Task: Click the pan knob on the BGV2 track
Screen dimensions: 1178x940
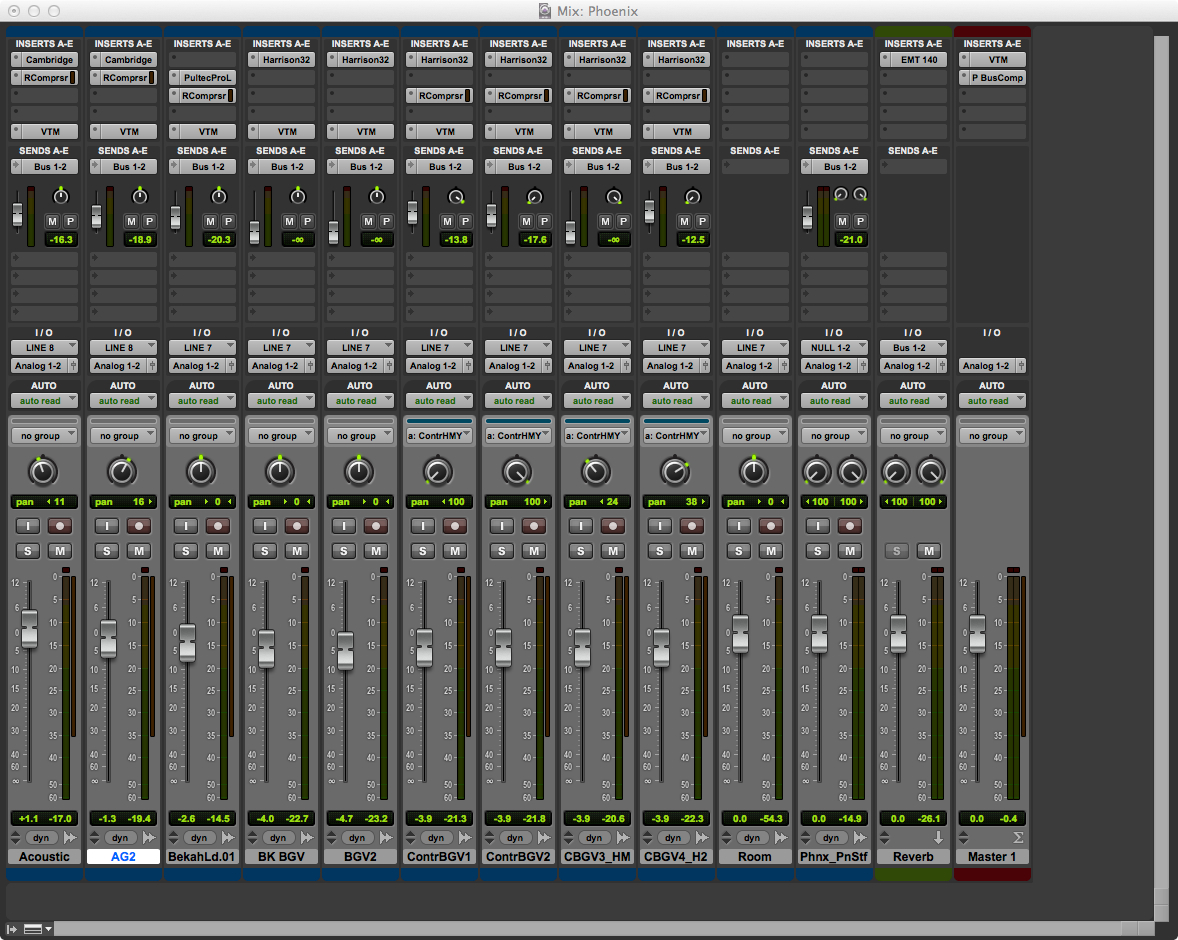Action: [x=359, y=471]
